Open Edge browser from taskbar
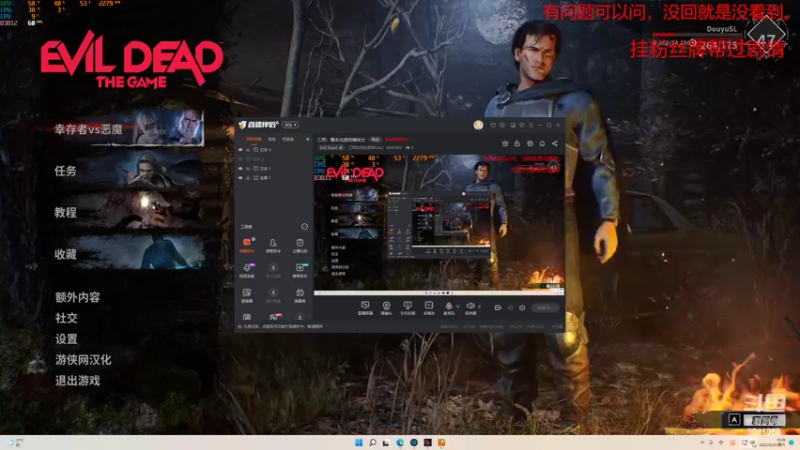 (x=400, y=442)
